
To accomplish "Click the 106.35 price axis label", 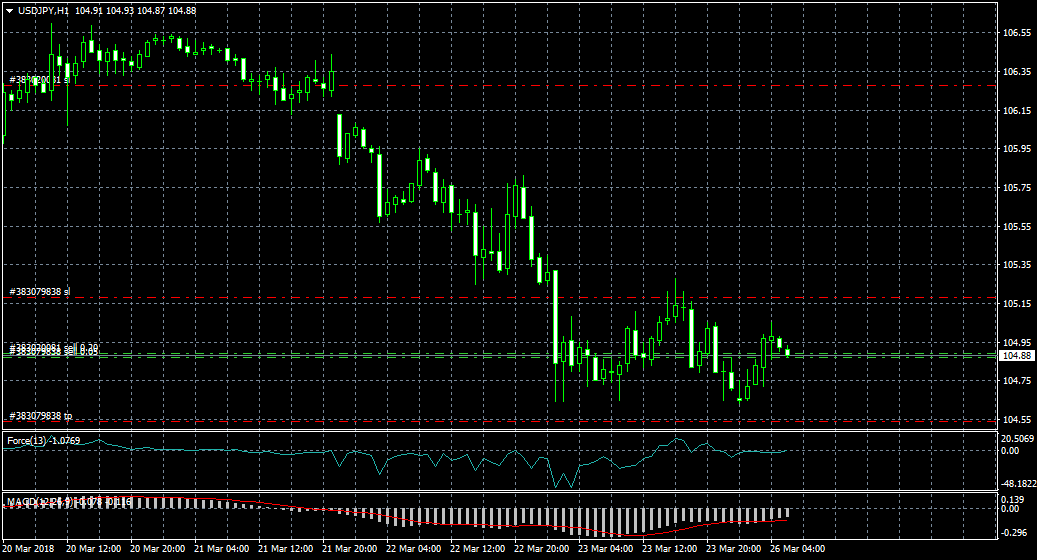I will click(x=1016, y=71).
